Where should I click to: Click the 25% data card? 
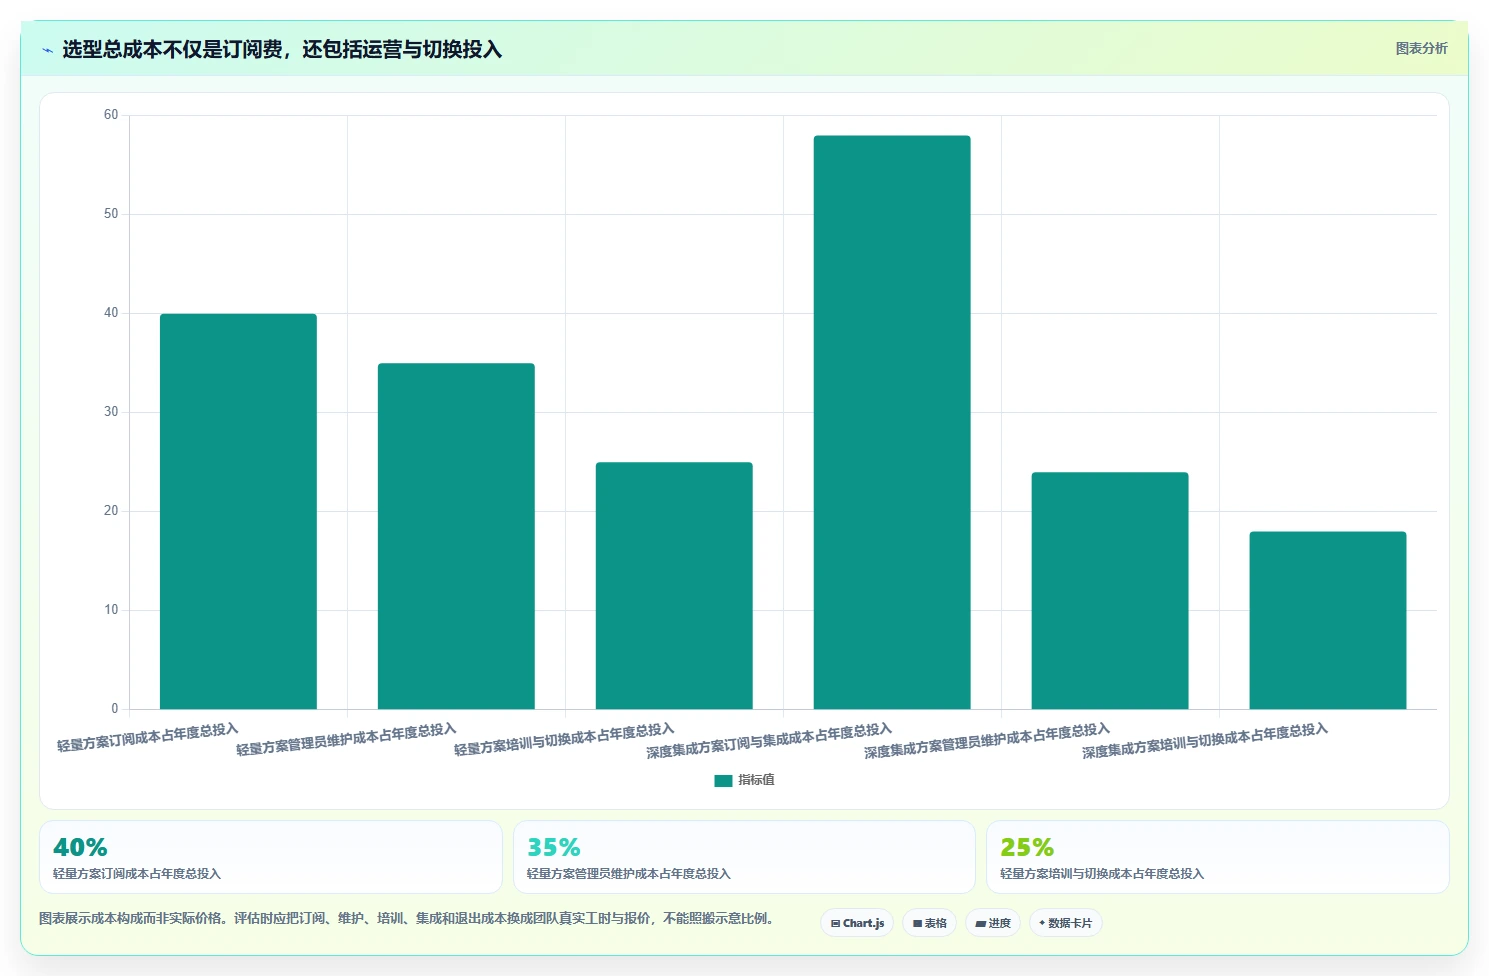[x=1218, y=857]
